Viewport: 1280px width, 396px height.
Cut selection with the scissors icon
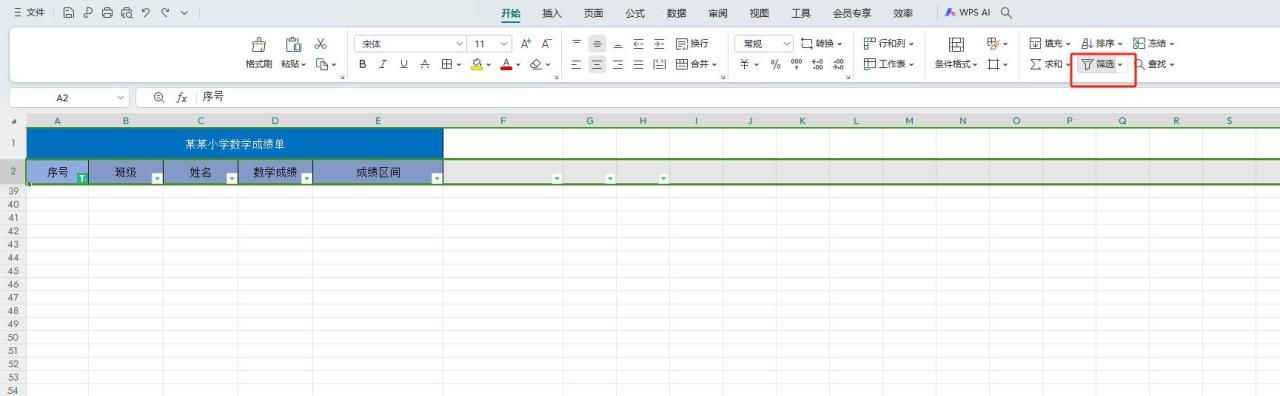click(320, 44)
